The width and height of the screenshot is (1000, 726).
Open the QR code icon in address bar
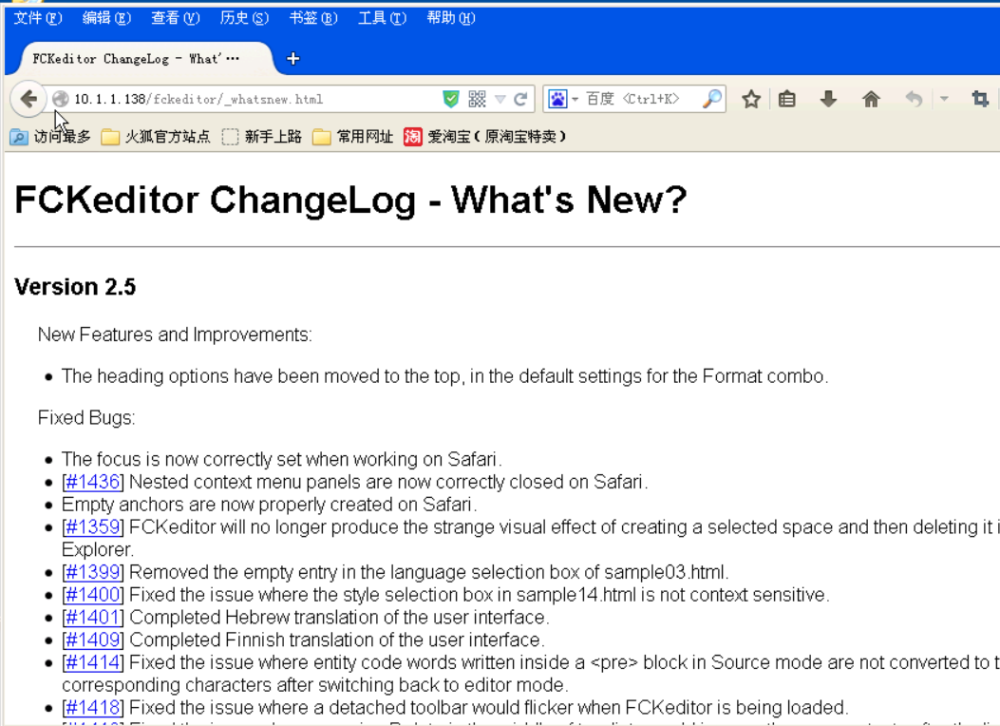477,99
